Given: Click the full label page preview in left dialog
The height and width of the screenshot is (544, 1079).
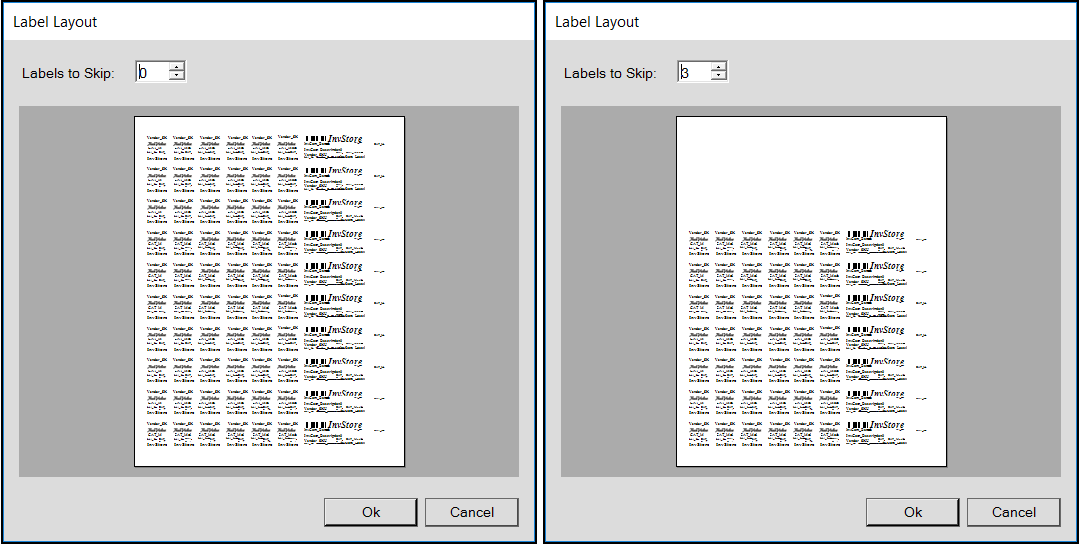Looking at the screenshot, I should [269, 292].
